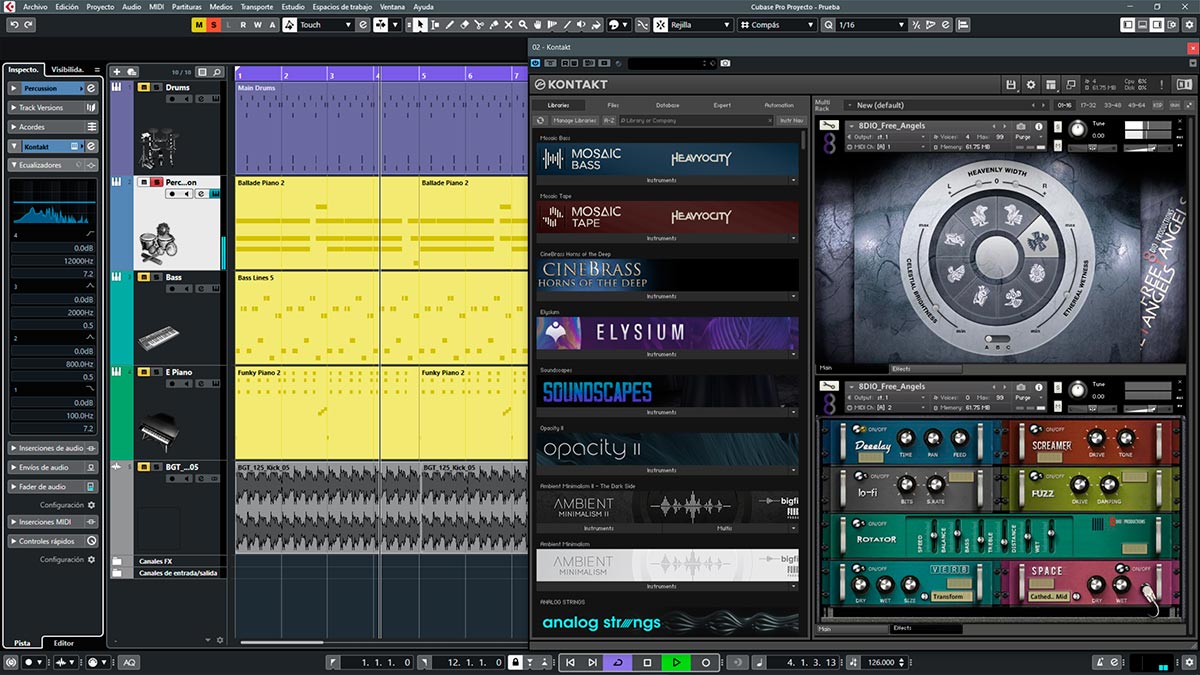
Task: Select the Zoom magnifier tool
Action: pyautogui.click(x=523, y=25)
